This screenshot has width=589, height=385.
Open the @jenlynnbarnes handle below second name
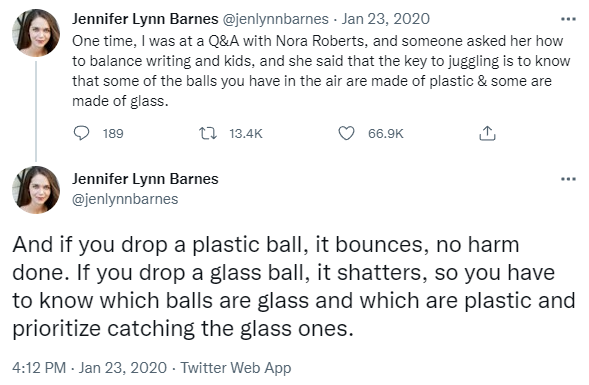pos(125,199)
